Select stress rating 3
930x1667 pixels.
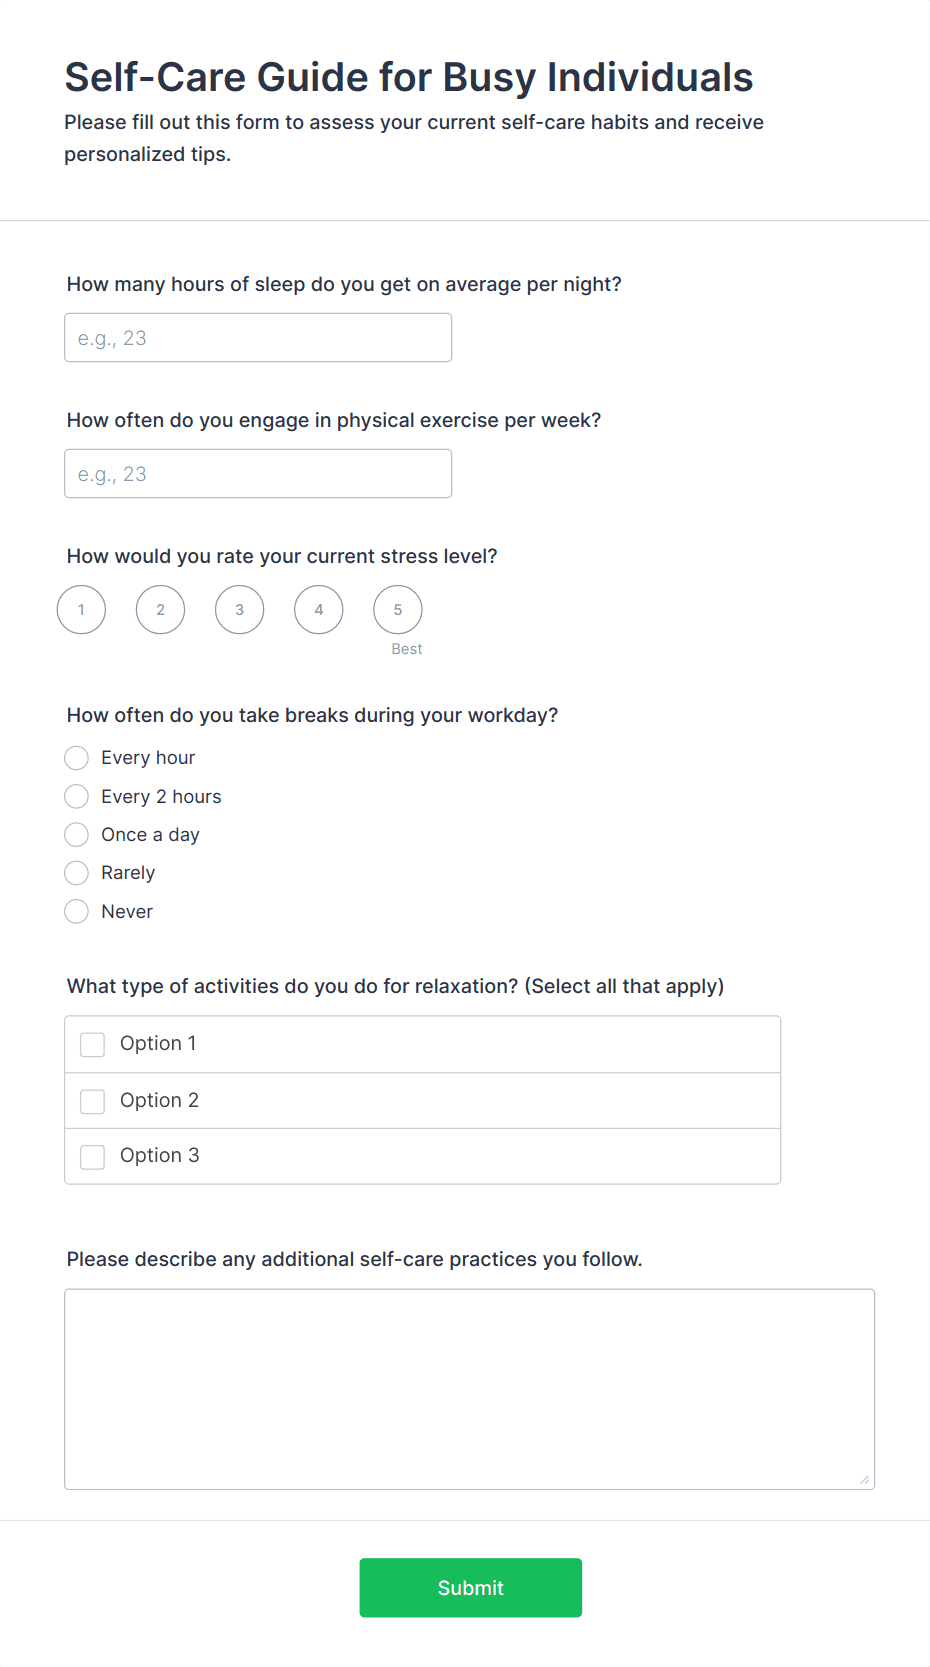240,610
